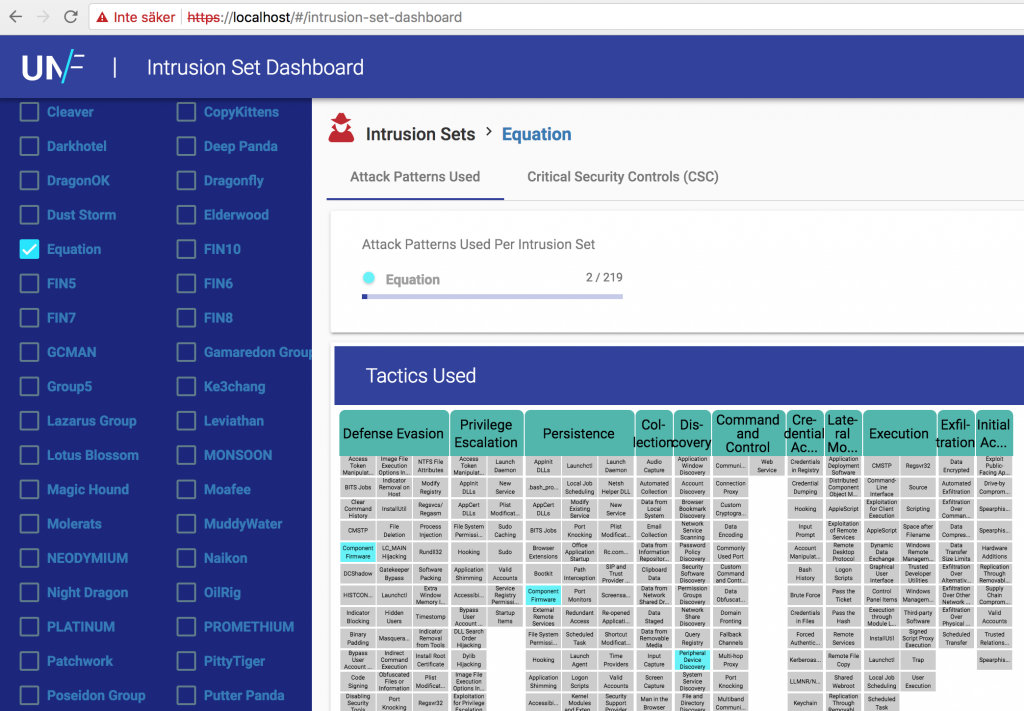
Task: Click the red Intrusion Sets hacker icon
Action: pos(341,129)
